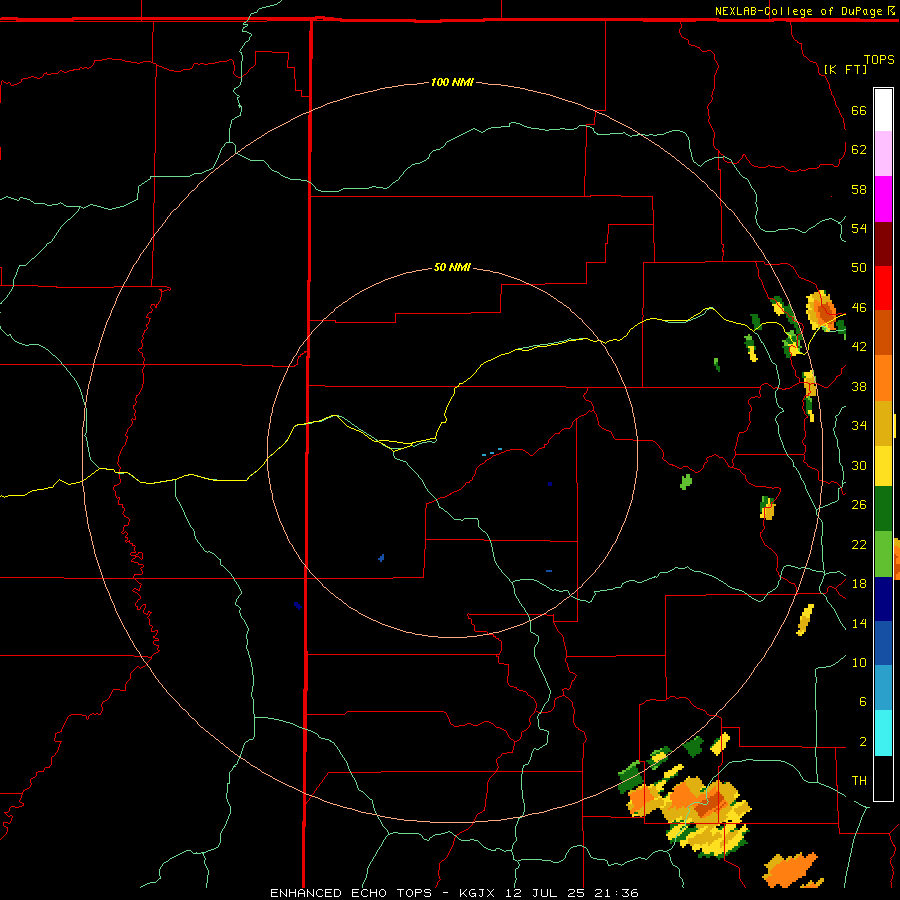Screen dimensions: 900x900
Task: Click the '26' legend value
Action: (859, 505)
